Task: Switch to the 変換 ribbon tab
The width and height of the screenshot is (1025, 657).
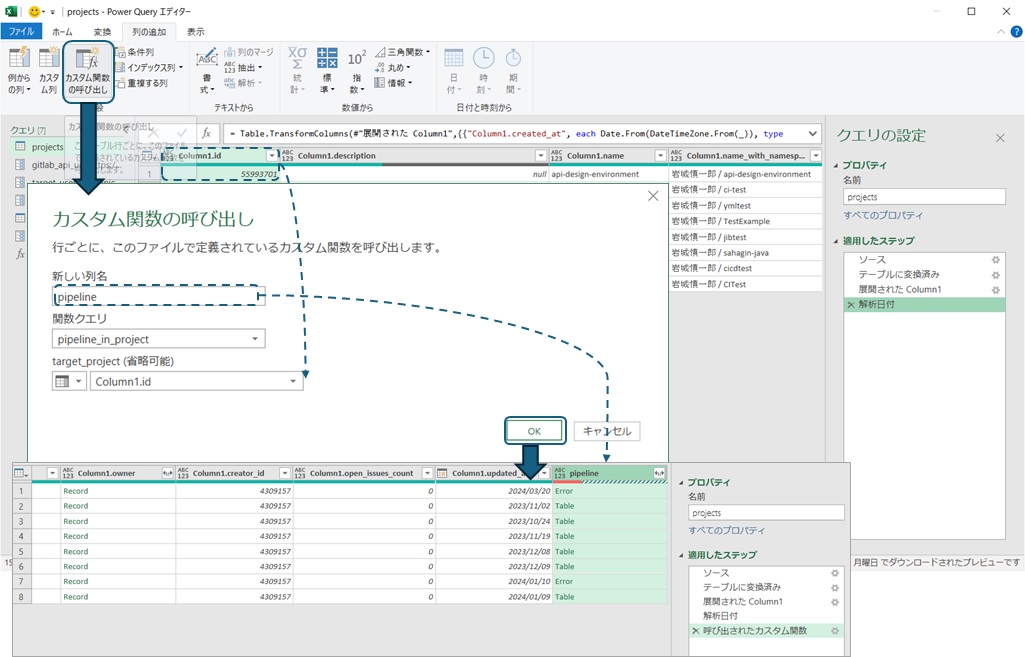Action: [102, 32]
